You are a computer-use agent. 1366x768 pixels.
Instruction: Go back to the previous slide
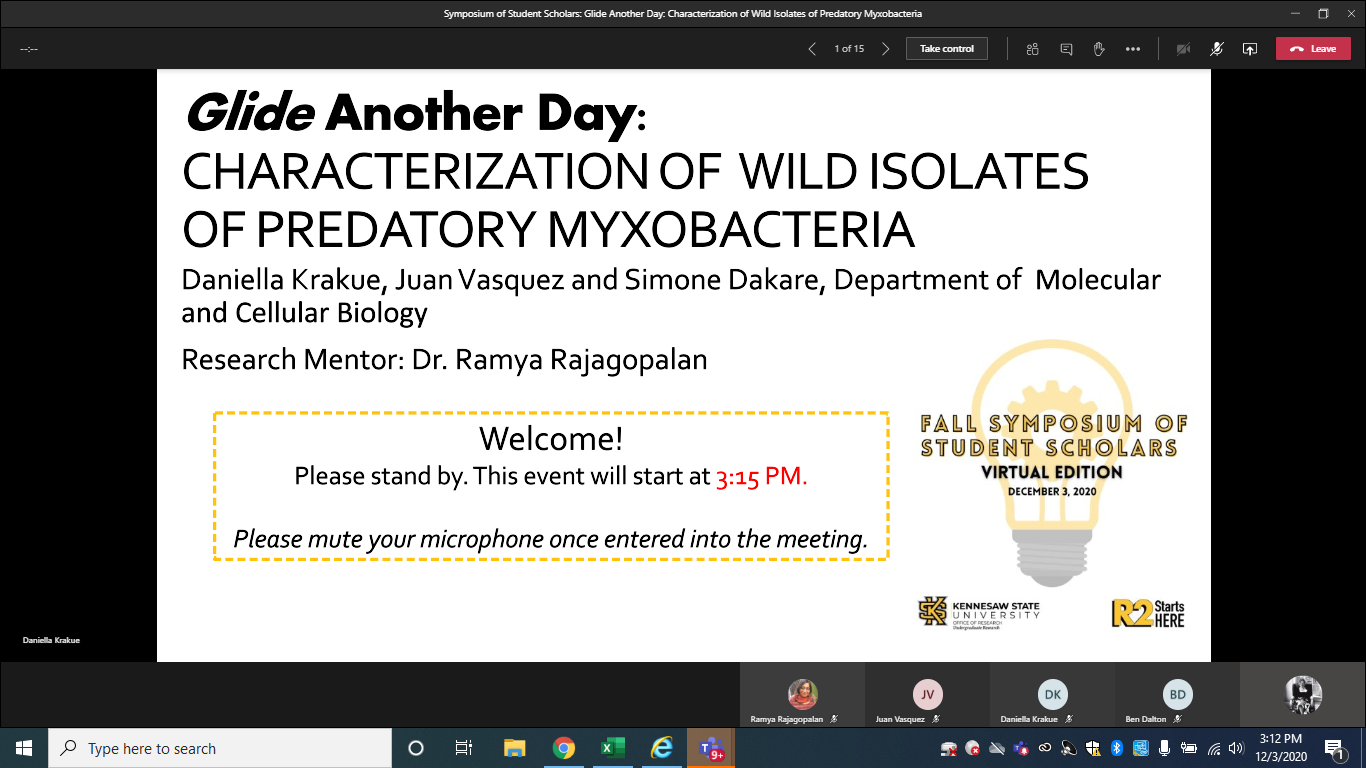[x=812, y=49]
